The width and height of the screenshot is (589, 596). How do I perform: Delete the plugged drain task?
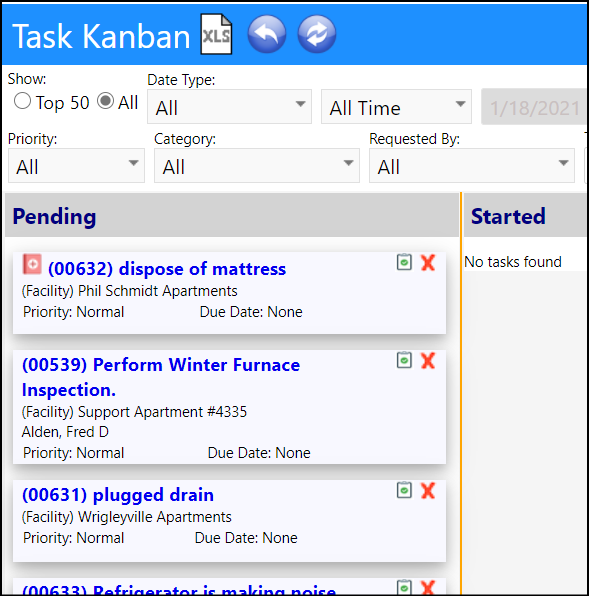pos(428,490)
